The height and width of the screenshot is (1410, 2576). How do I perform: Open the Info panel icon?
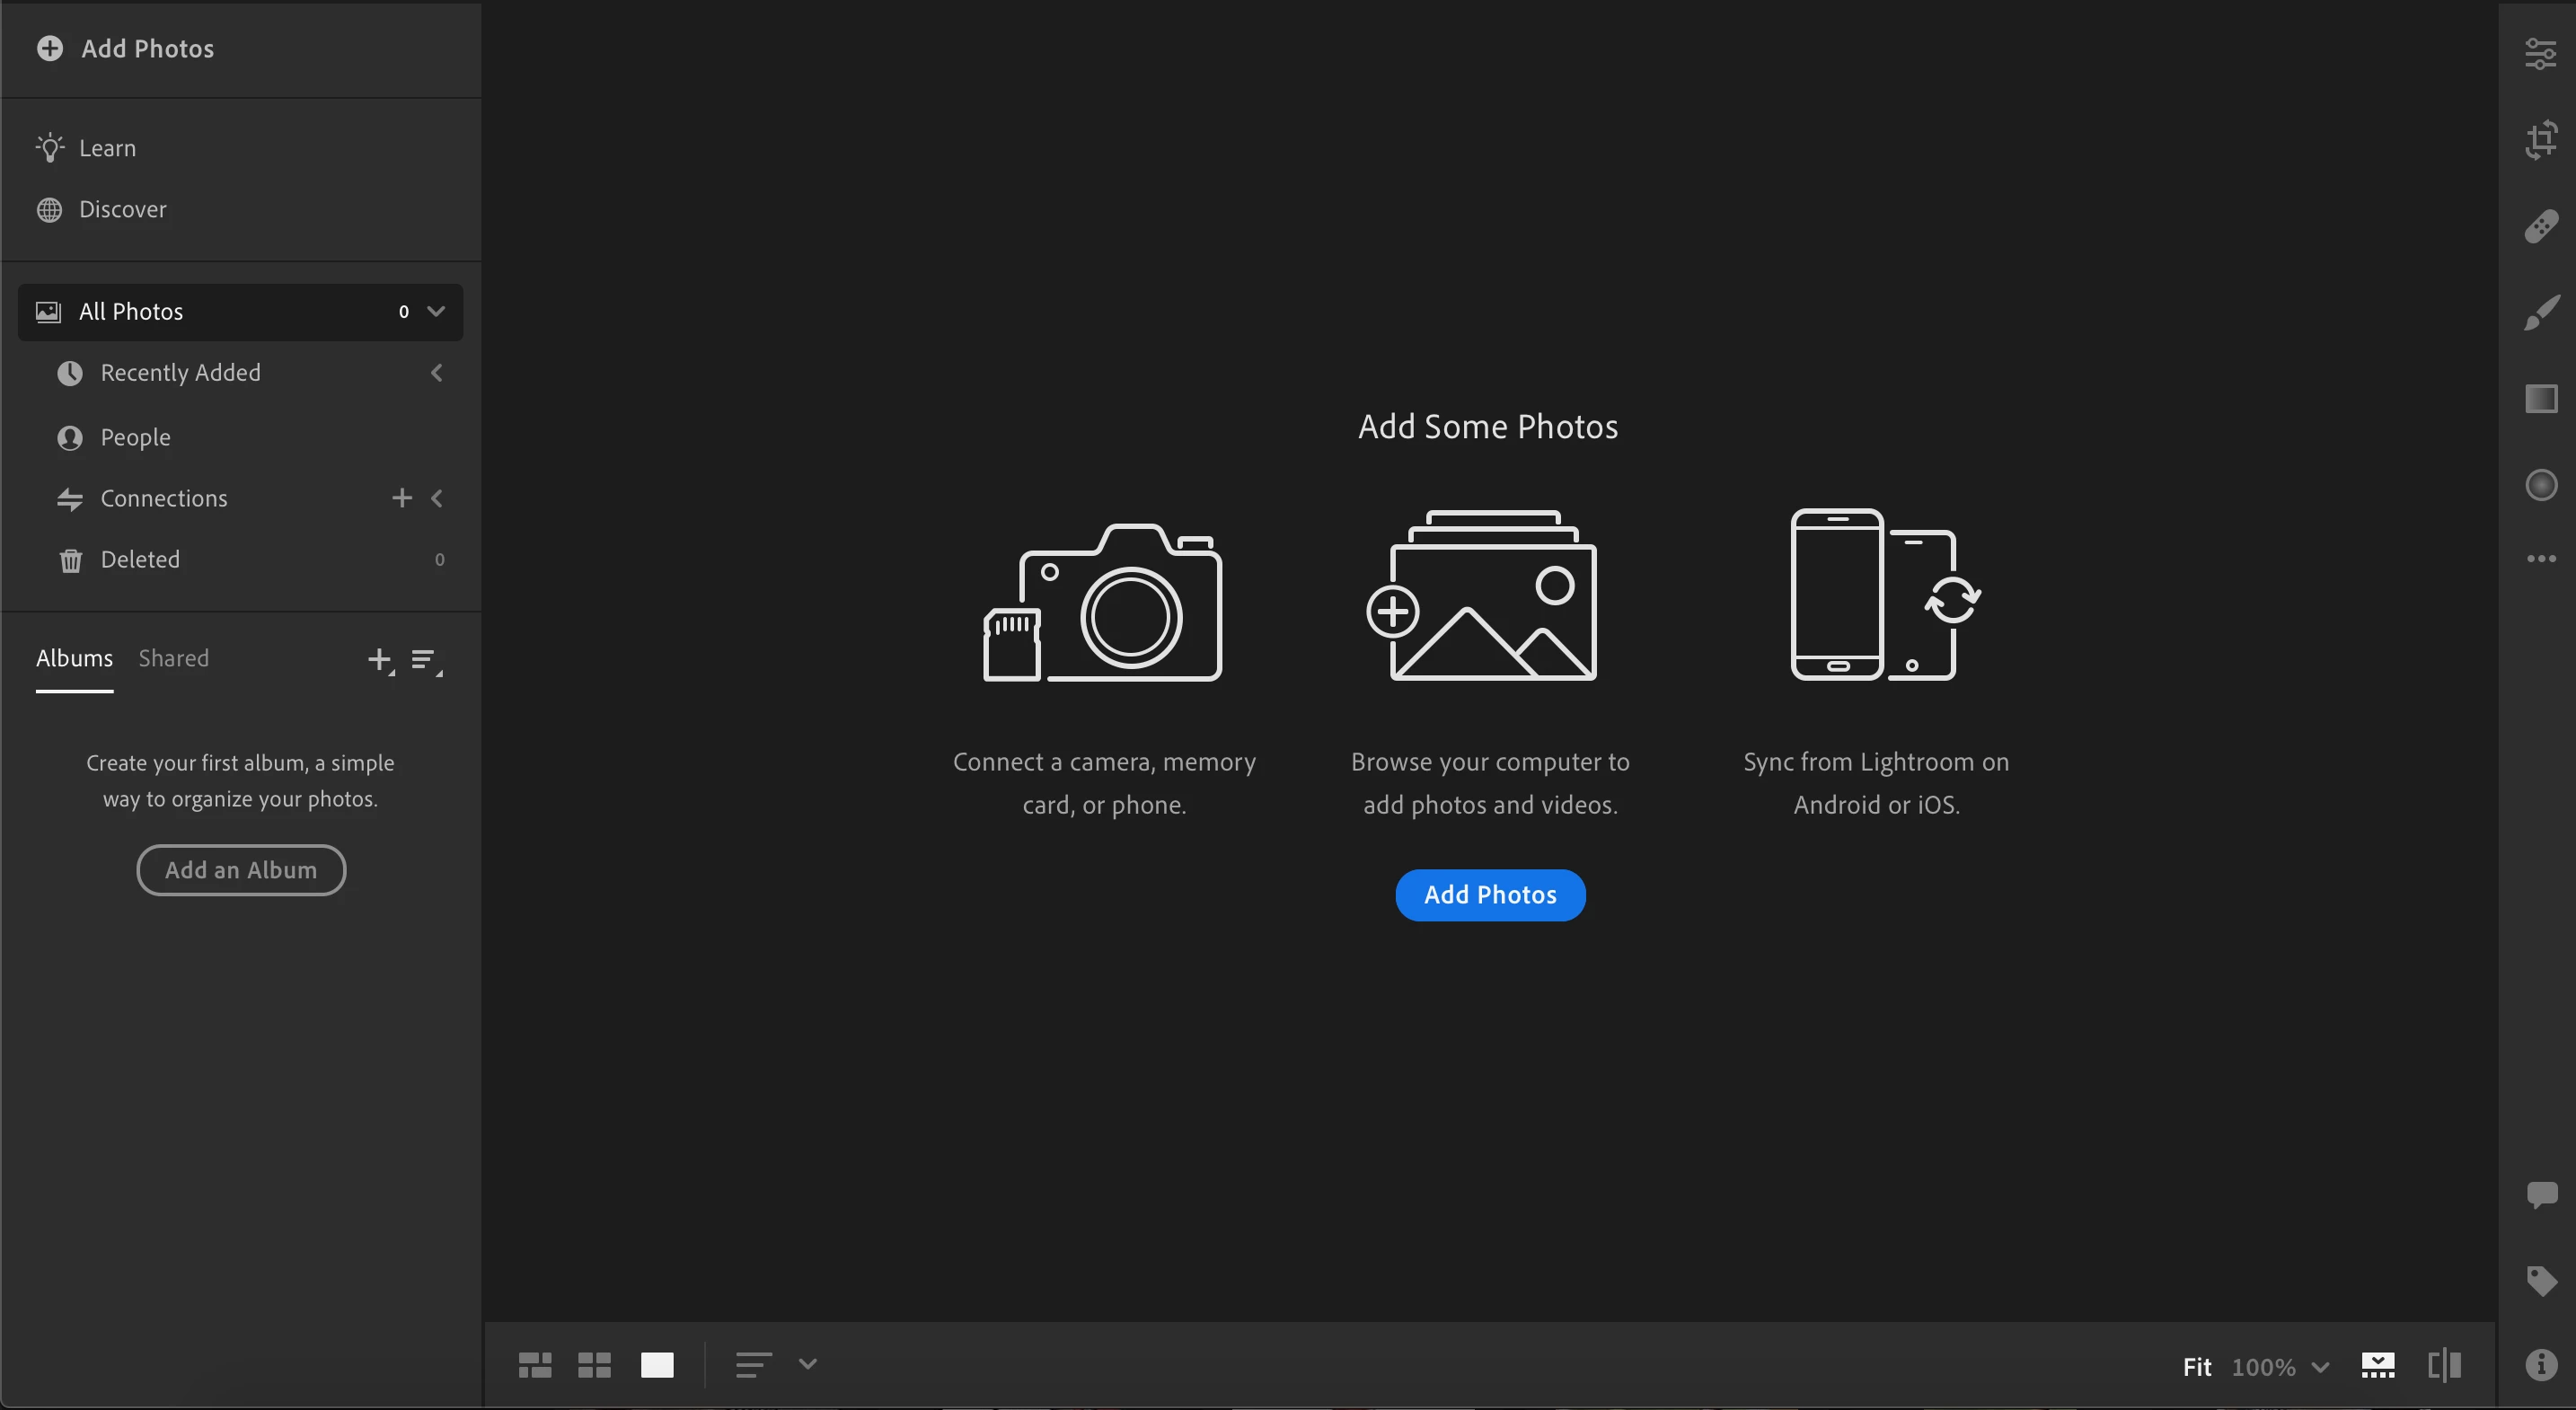2541,1365
